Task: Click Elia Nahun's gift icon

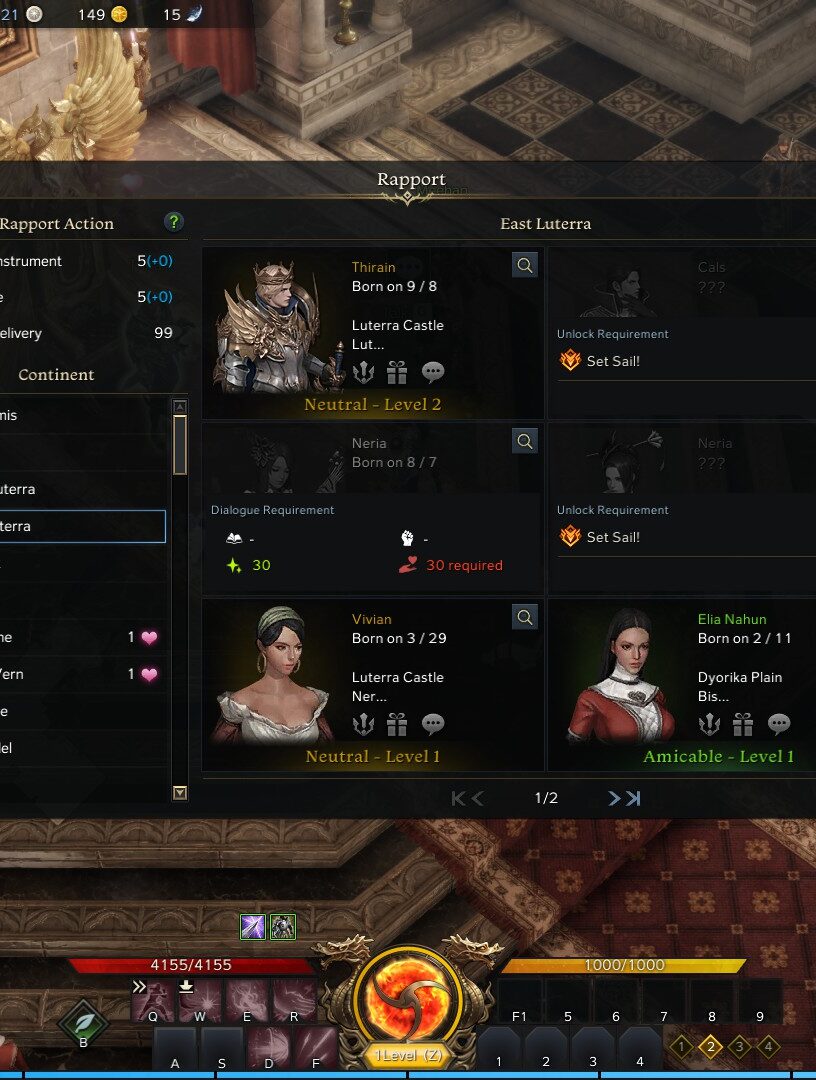Action: point(742,724)
